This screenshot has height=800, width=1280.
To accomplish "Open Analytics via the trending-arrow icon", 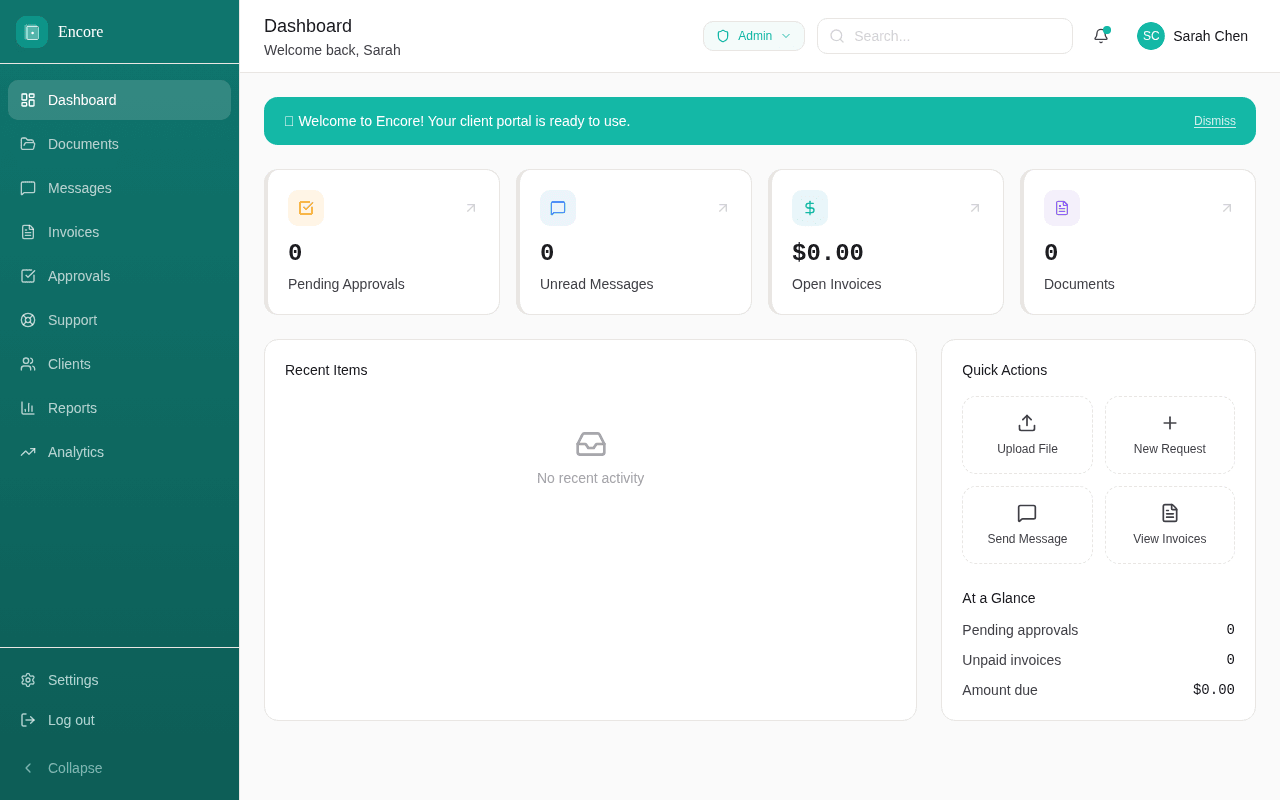I will [27, 452].
